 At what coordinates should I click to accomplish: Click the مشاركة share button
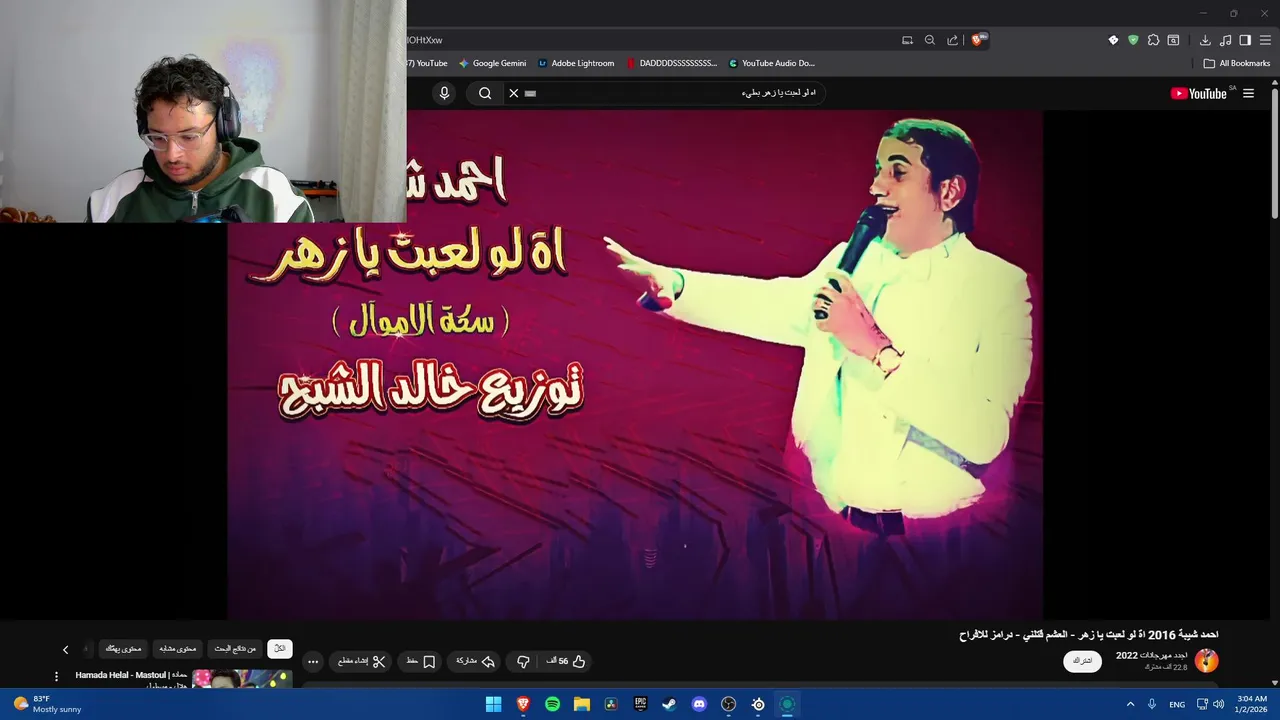(476, 661)
